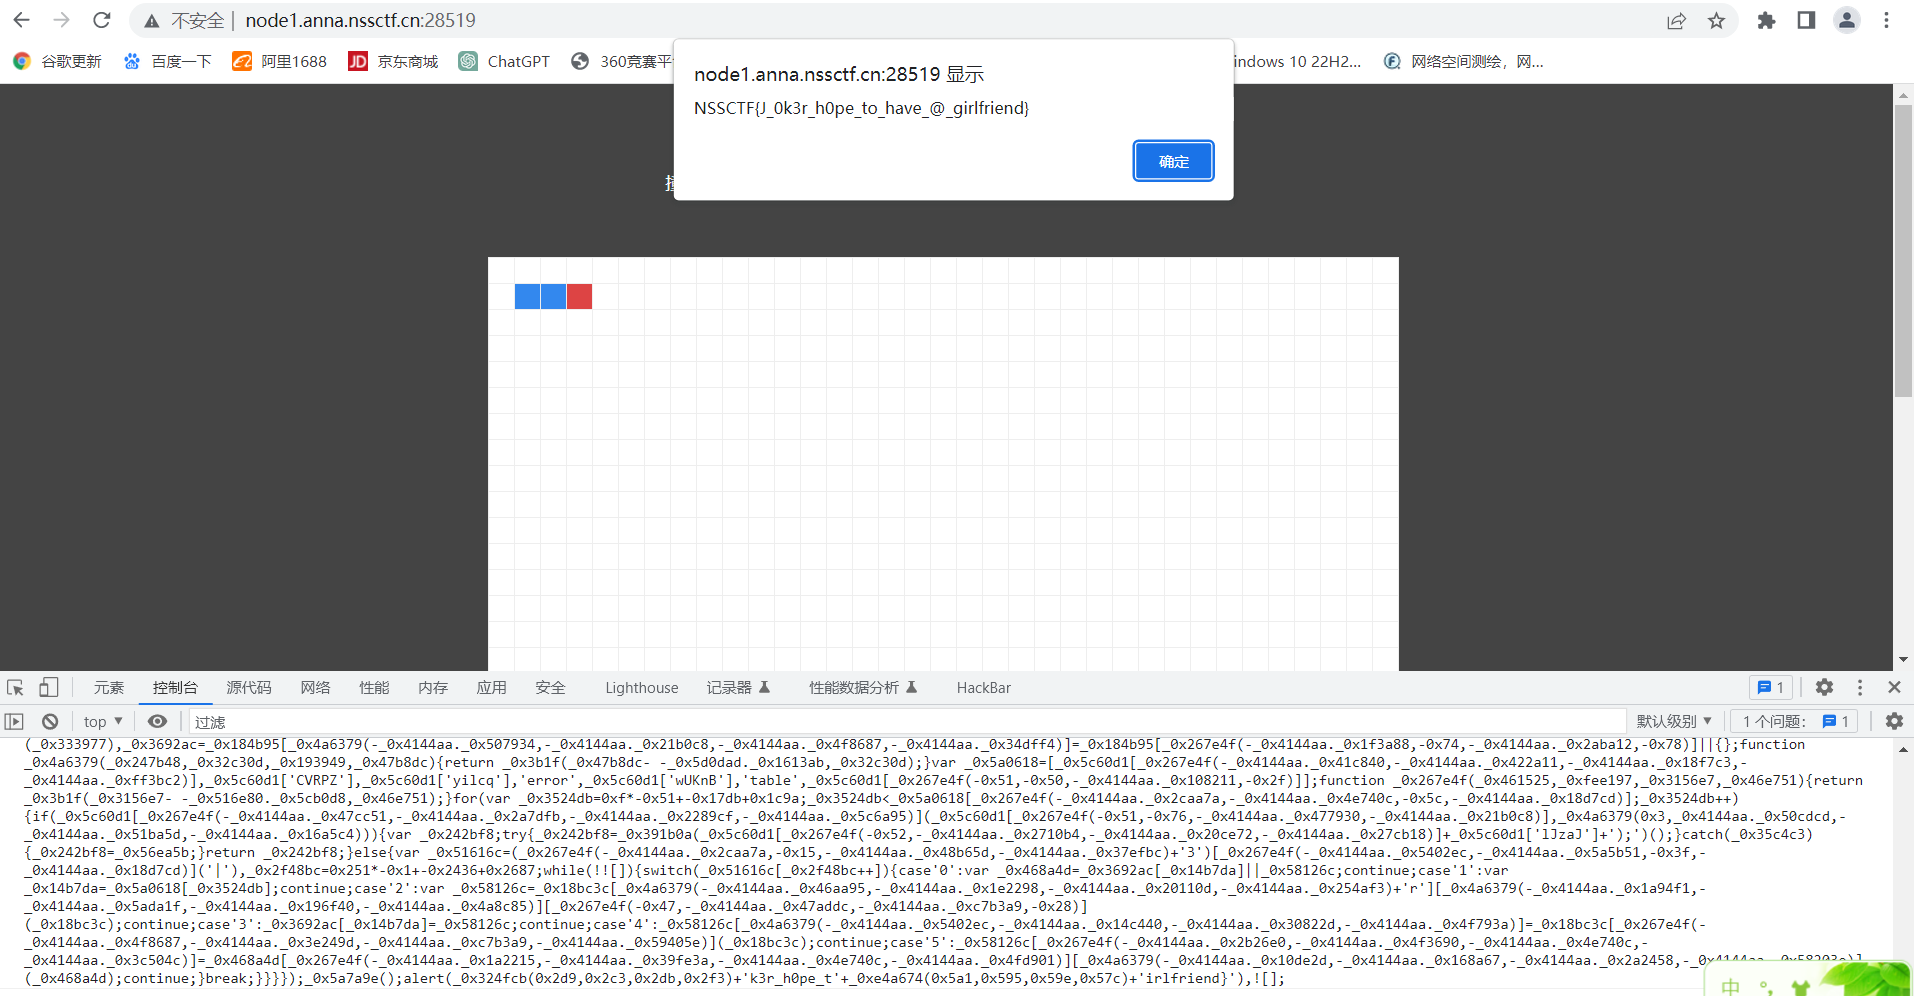Reload the page with refresh icon
Viewport: 1914px width, 996px height.
(101, 20)
